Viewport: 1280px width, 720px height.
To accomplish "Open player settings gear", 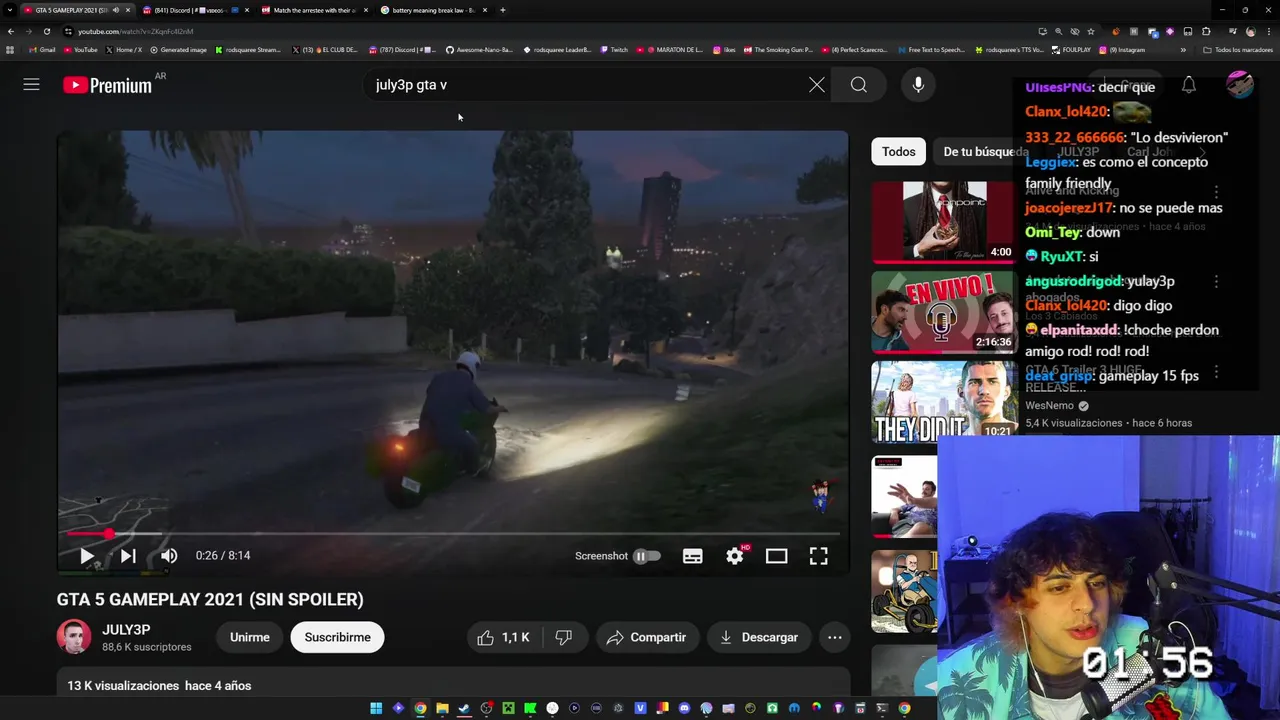I will click(735, 556).
